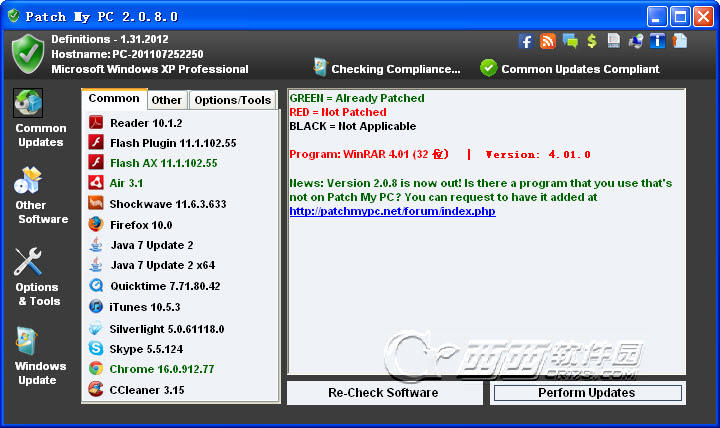
Task: Select Quicktime 7.71.80.42 text
Action: tap(165, 286)
